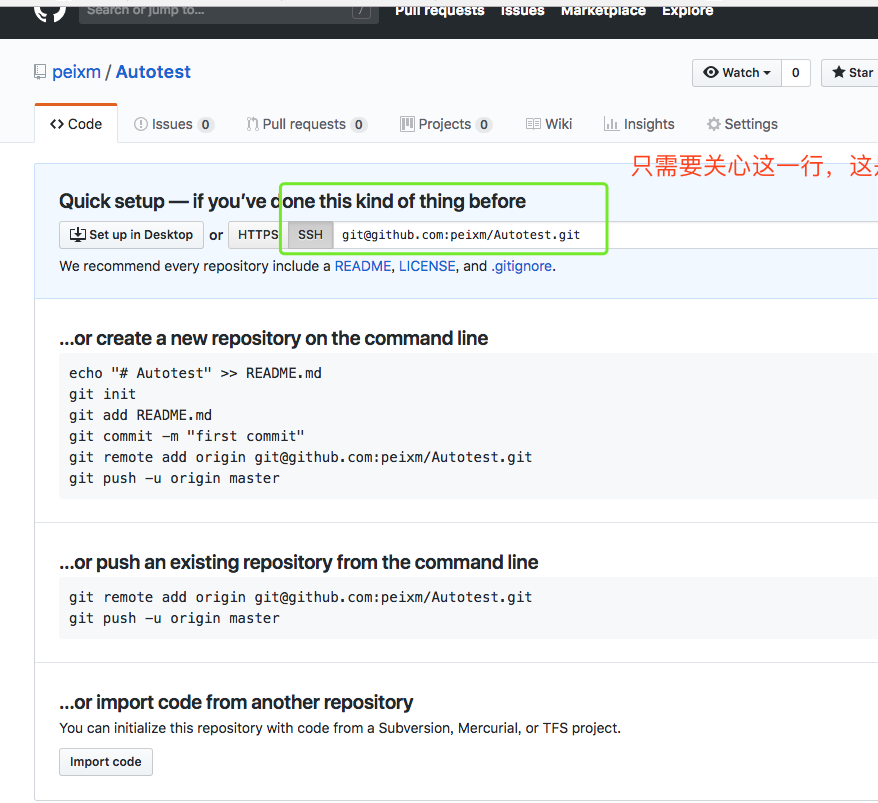This screenshot has width=878, height=803.
Task: Click the watchers count 0
Action: coord(796,73)
